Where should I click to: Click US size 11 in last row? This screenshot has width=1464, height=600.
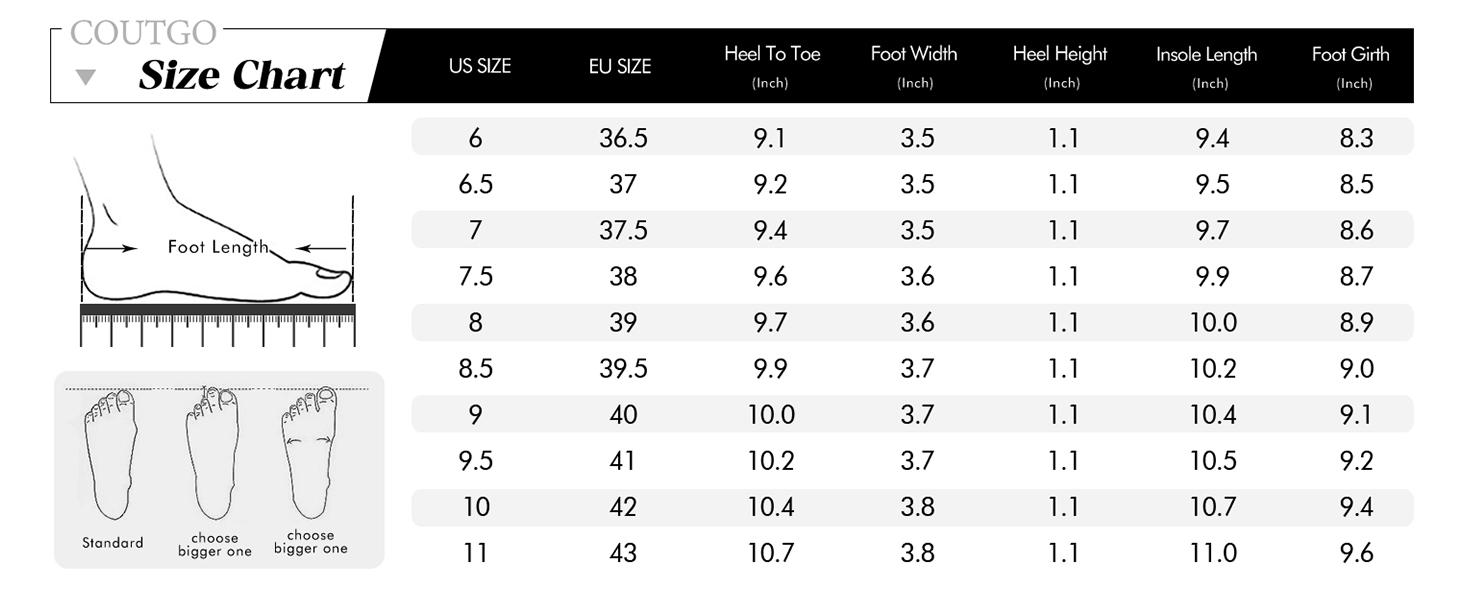click(476, 553)
